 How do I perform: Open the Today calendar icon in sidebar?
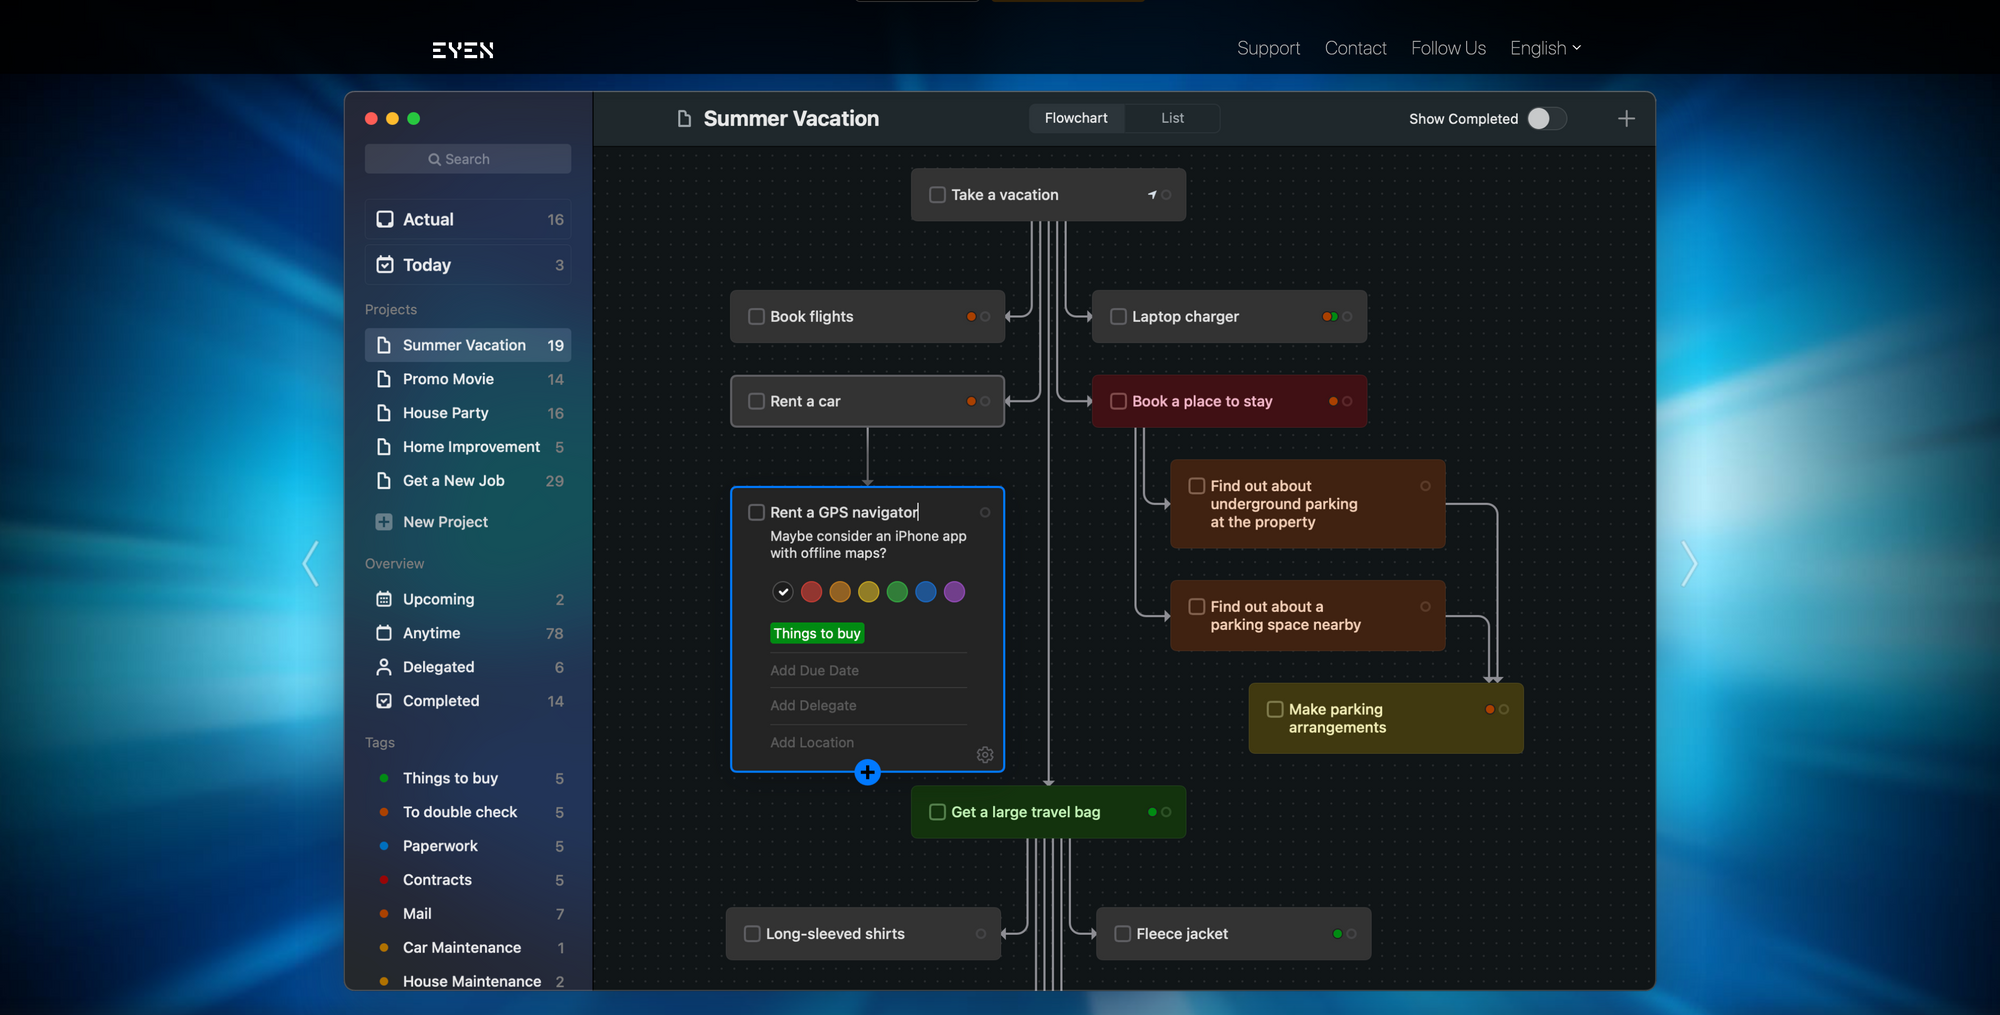(384, 265)
